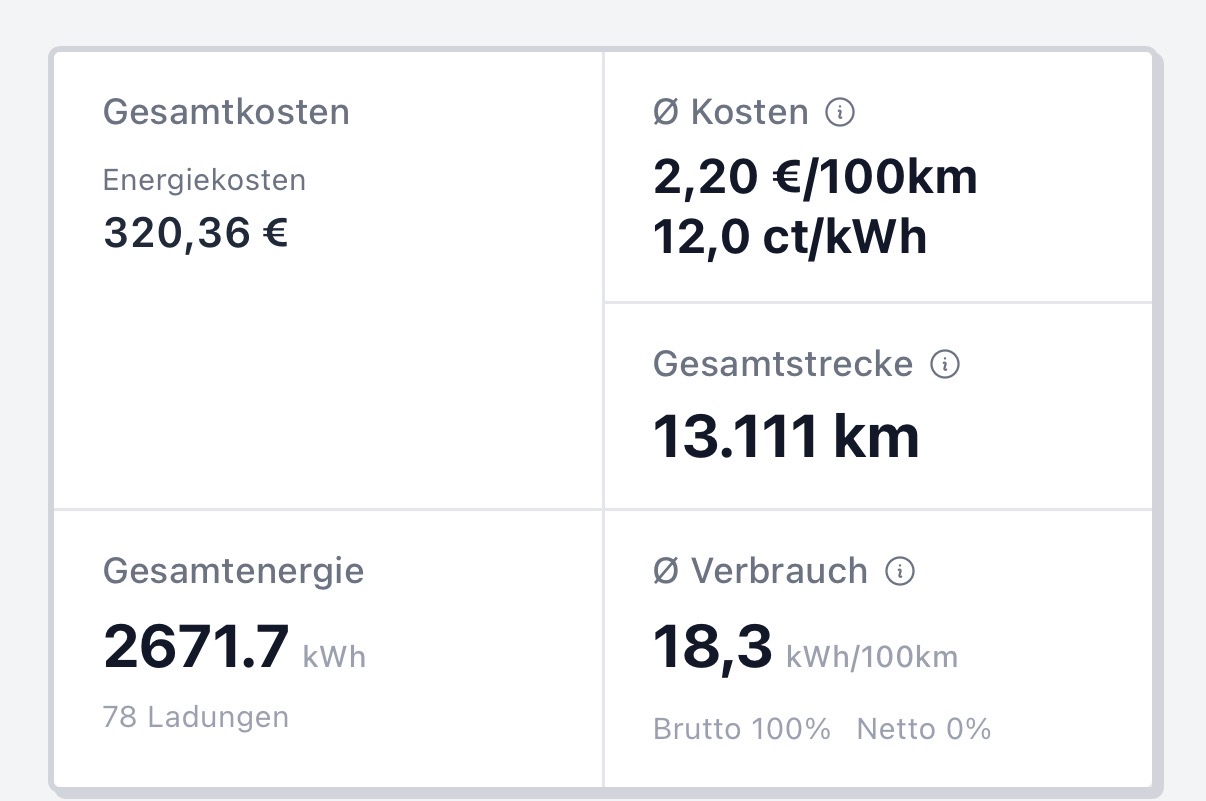Open info icon beside Gesamtstrecke
Viewport: 1206px width, 801px height.
pos(945,364)
